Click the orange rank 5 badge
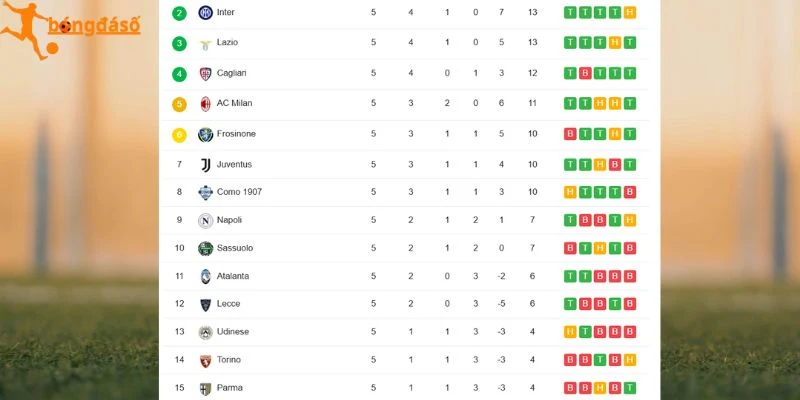Screen dimensions: 800x400 pos(179,105)
